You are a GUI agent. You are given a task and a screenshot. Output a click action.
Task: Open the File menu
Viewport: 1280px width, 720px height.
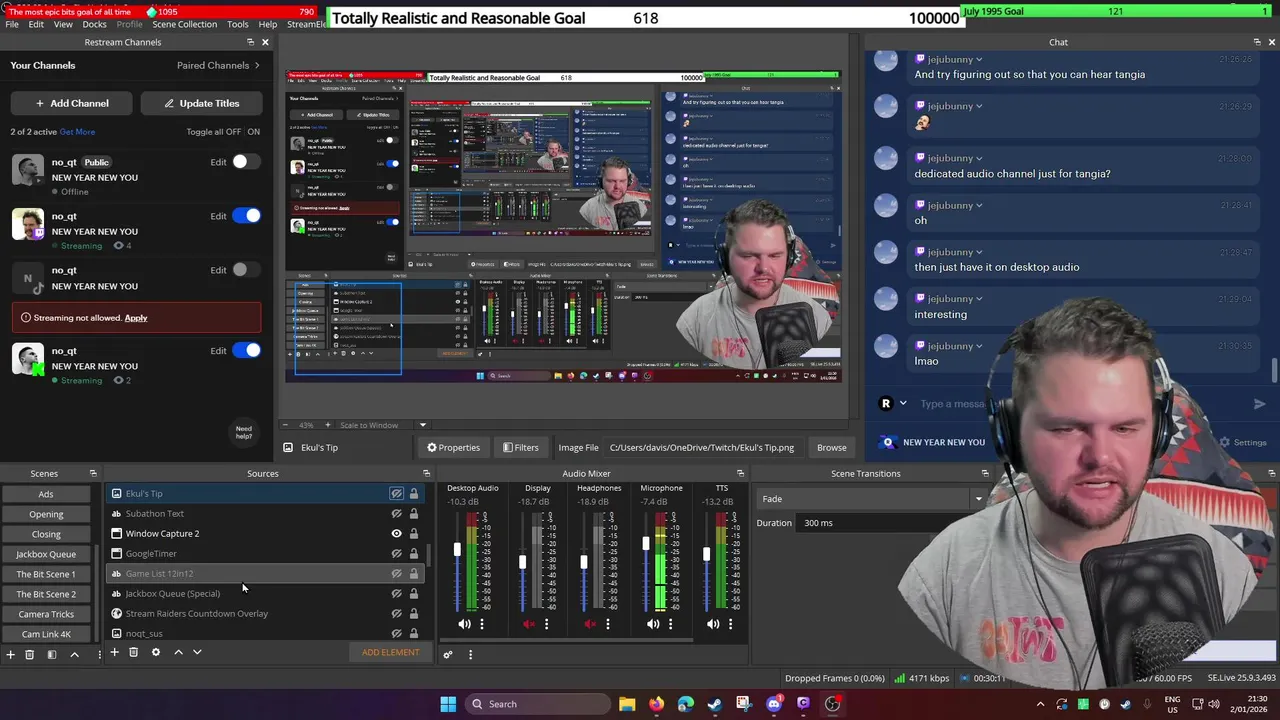12,24
